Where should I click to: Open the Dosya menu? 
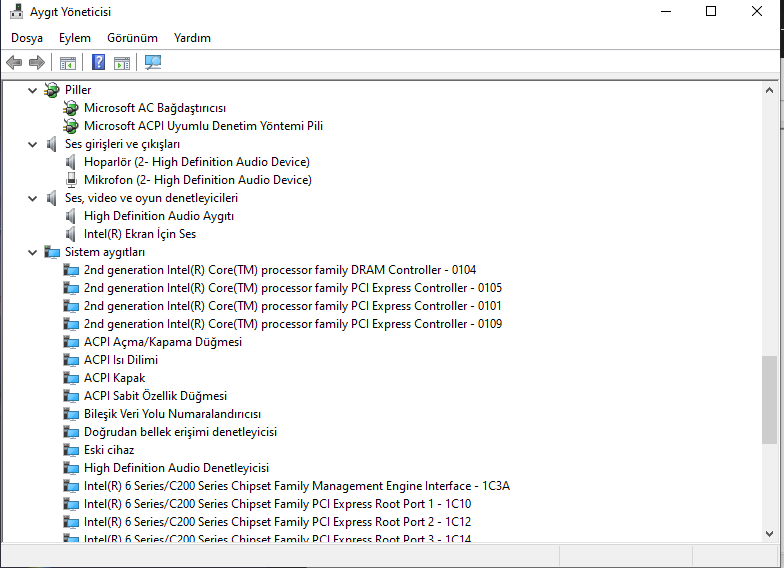27,38
